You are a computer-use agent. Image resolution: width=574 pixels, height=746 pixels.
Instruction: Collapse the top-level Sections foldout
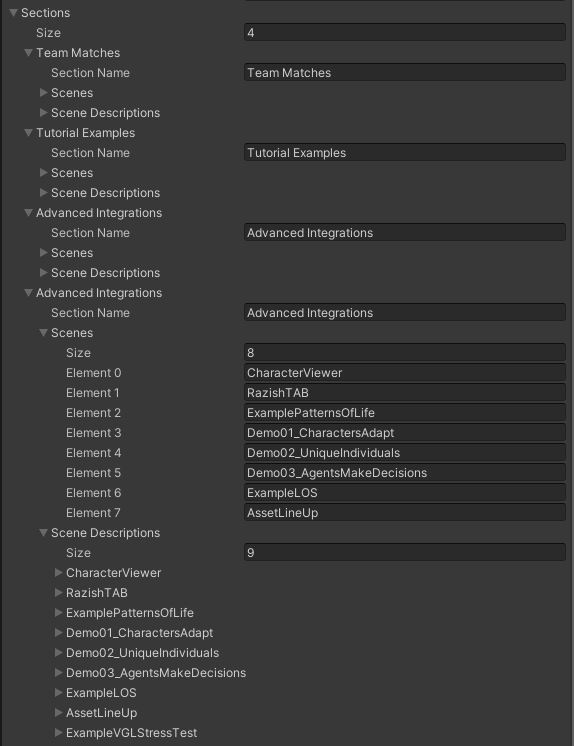[13, 13]
